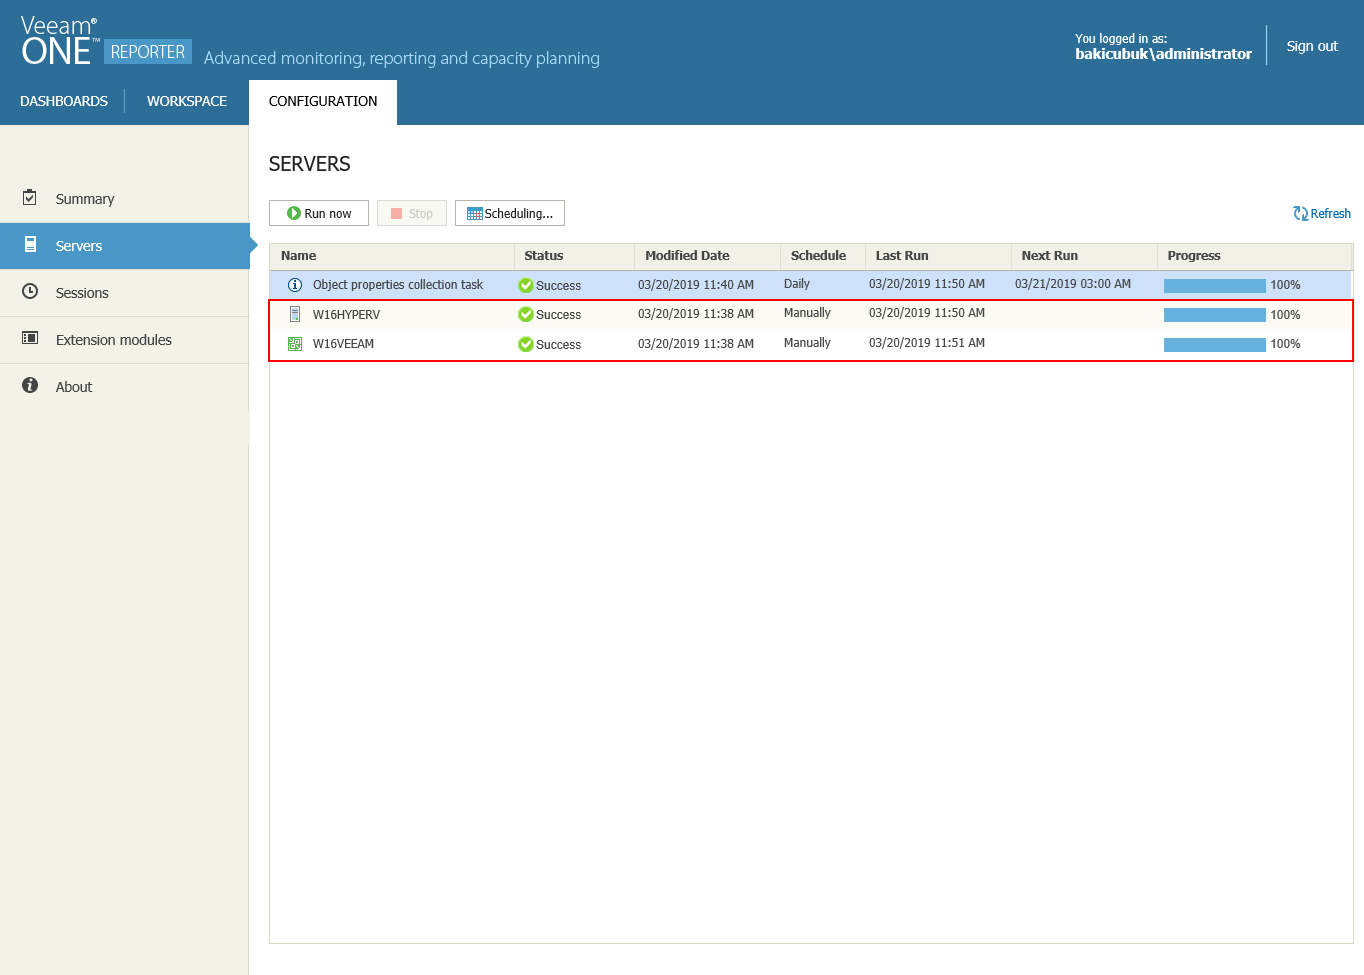Viewport: 1364px width, 975px height.
Task: Sort by the Schedule column header
Action: point(823,256)
